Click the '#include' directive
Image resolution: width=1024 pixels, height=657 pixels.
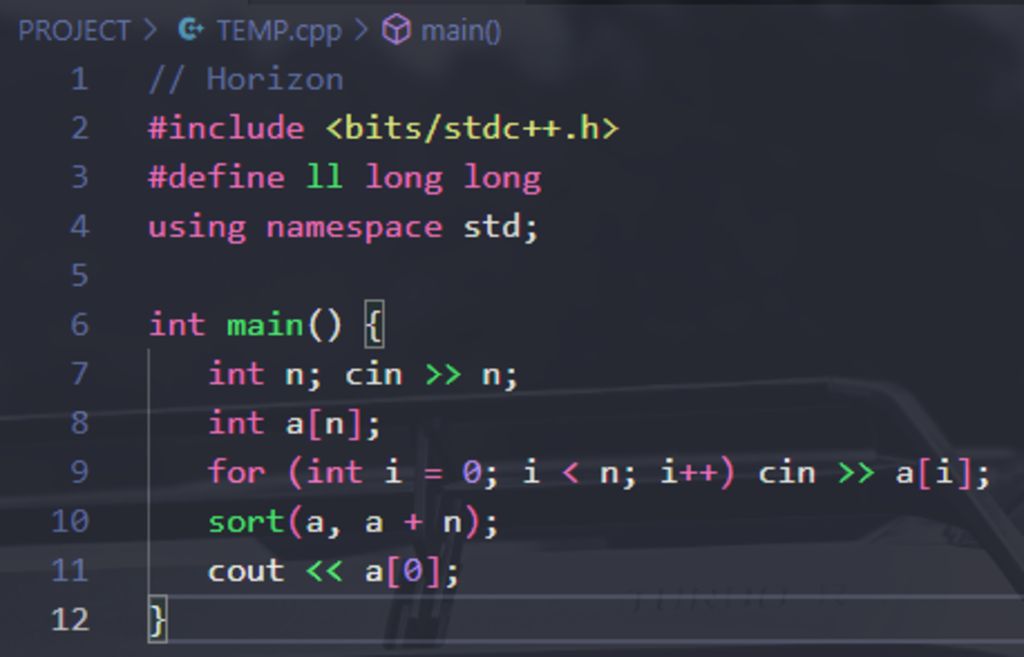coord(227,128)
